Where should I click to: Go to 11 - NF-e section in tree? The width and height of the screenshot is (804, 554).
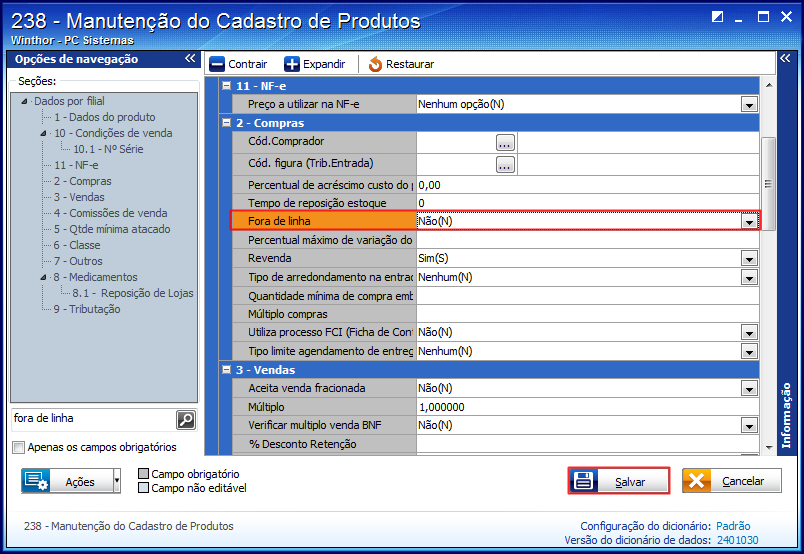coord(76,165)
